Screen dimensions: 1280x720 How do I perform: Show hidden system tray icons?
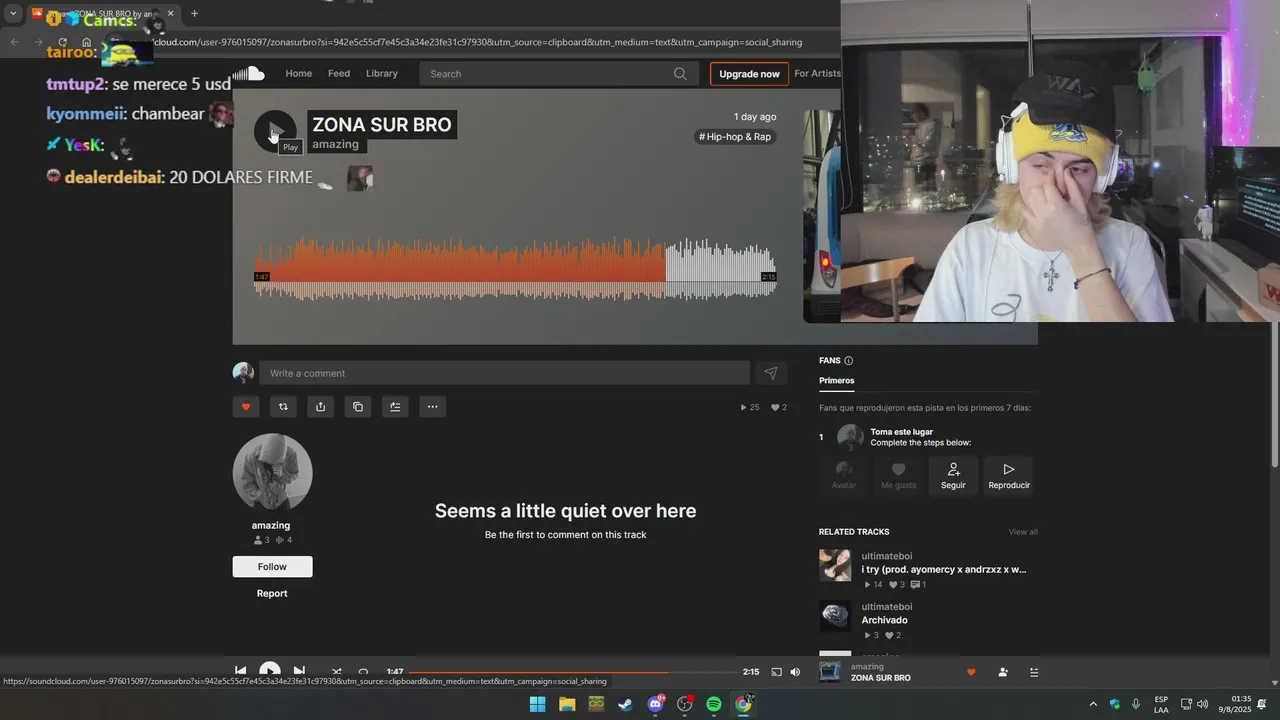1093,704
